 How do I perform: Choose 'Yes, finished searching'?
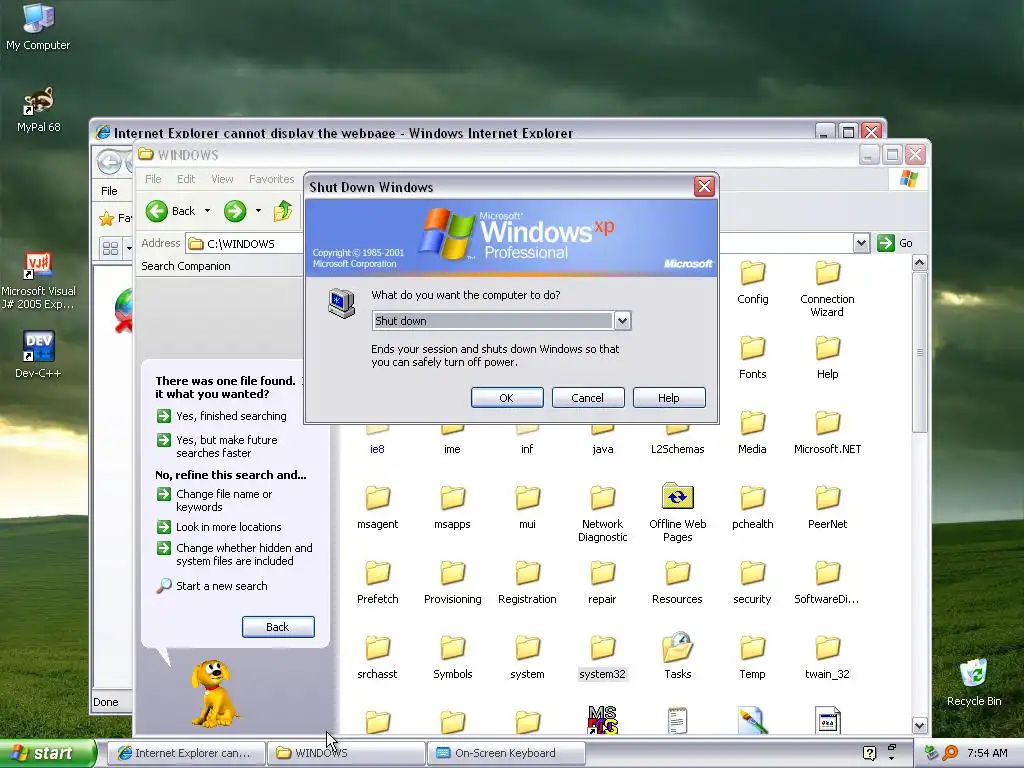click(x=222, y=416)
